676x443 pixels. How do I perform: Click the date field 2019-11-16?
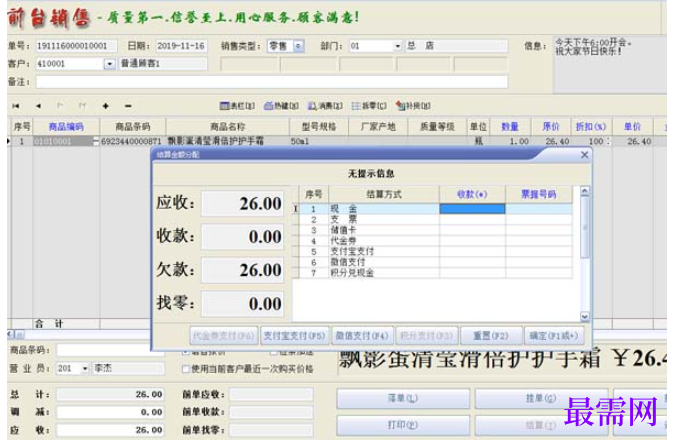coord(181,46)
